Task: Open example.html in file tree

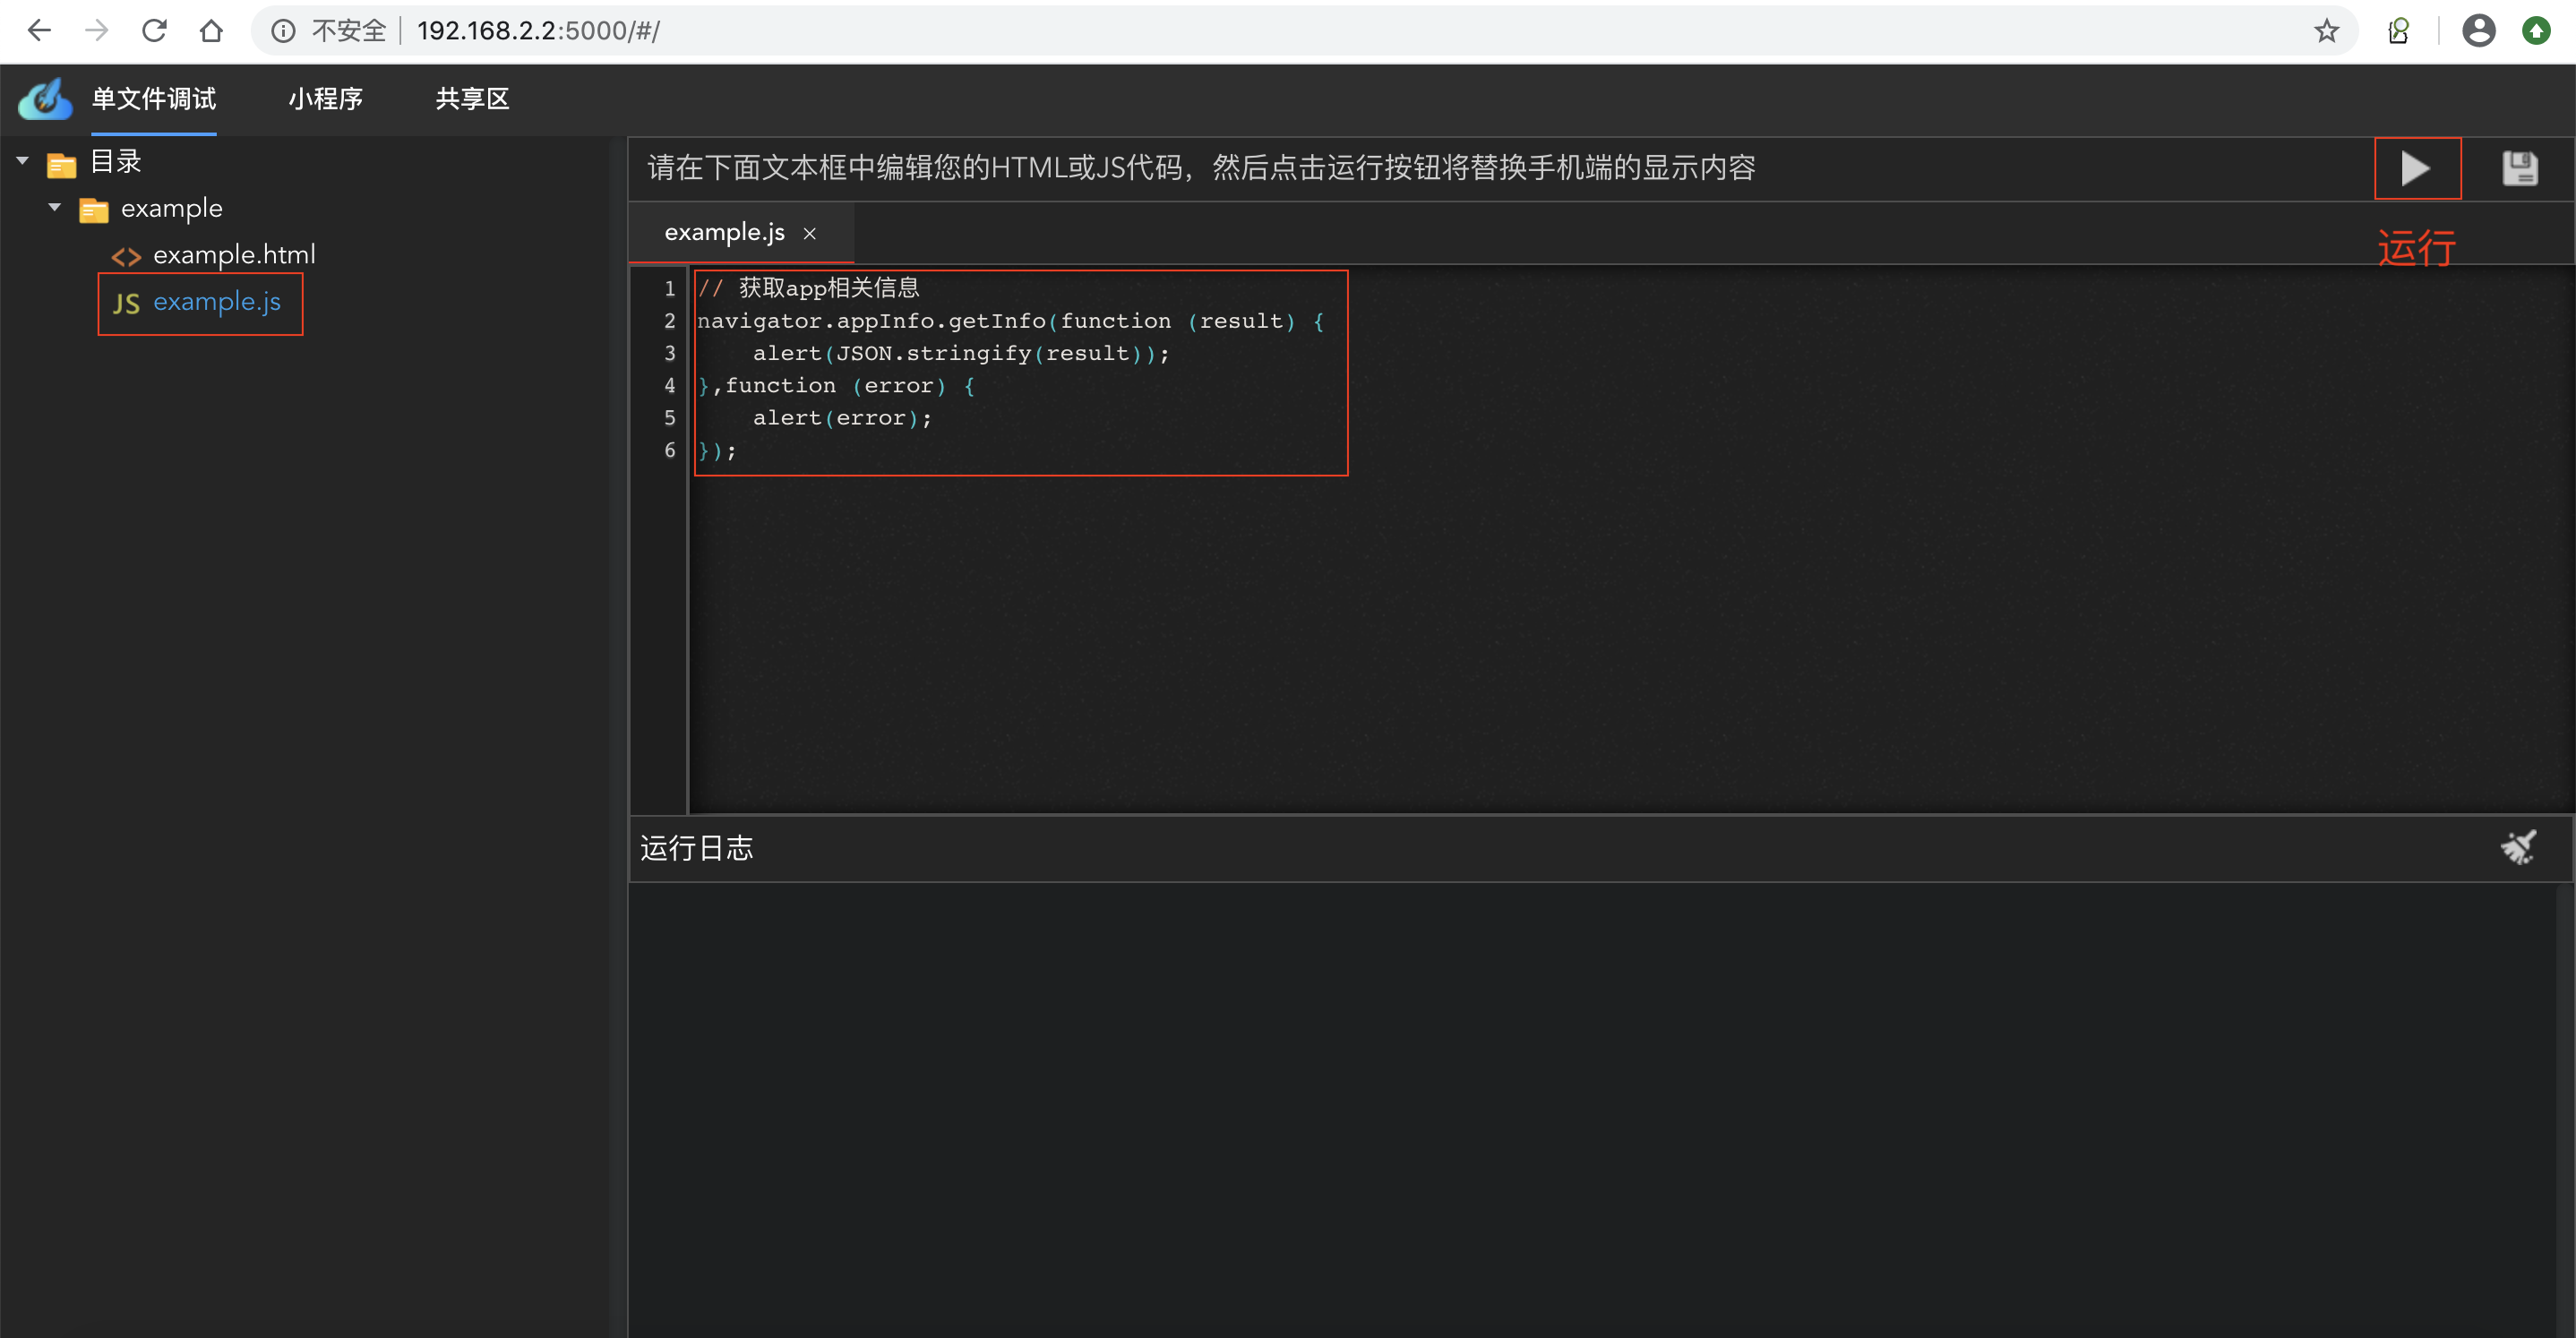Action: pyautogui.click(x=234, y=255)
